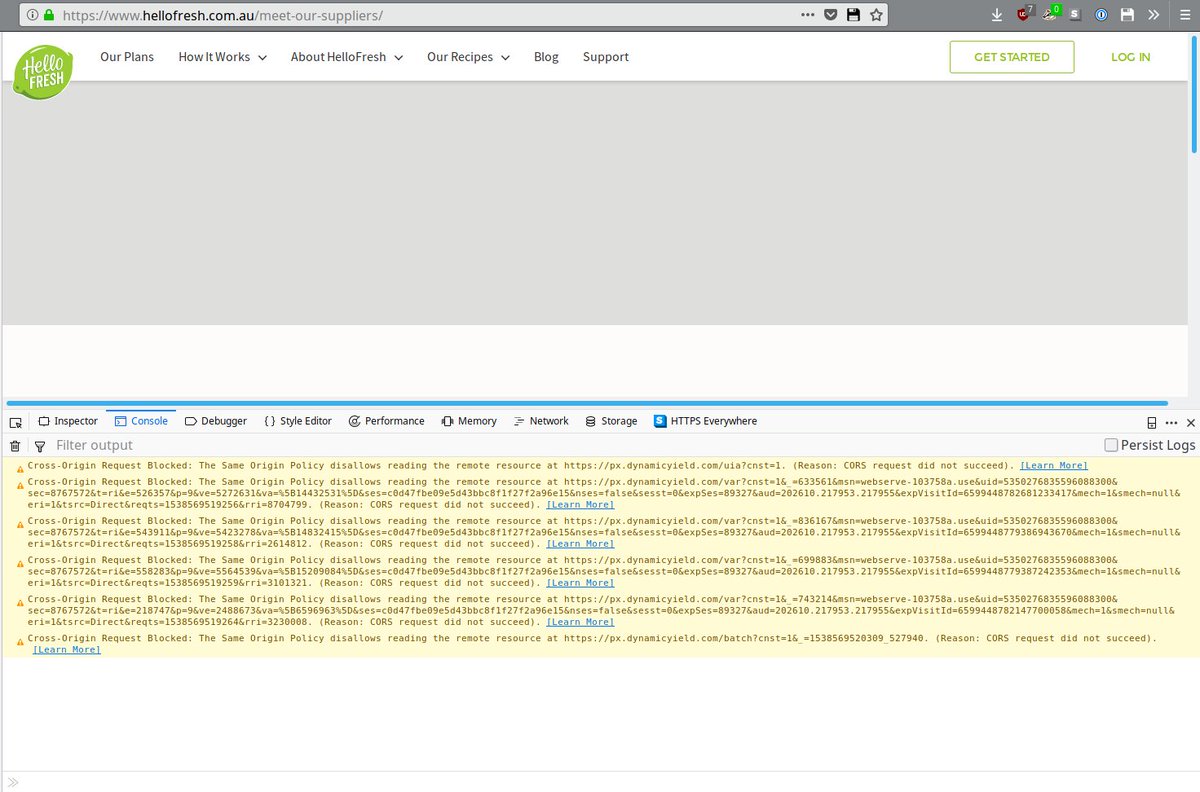
Task: Switch to the Debugger tab
Action: (216, 421)
